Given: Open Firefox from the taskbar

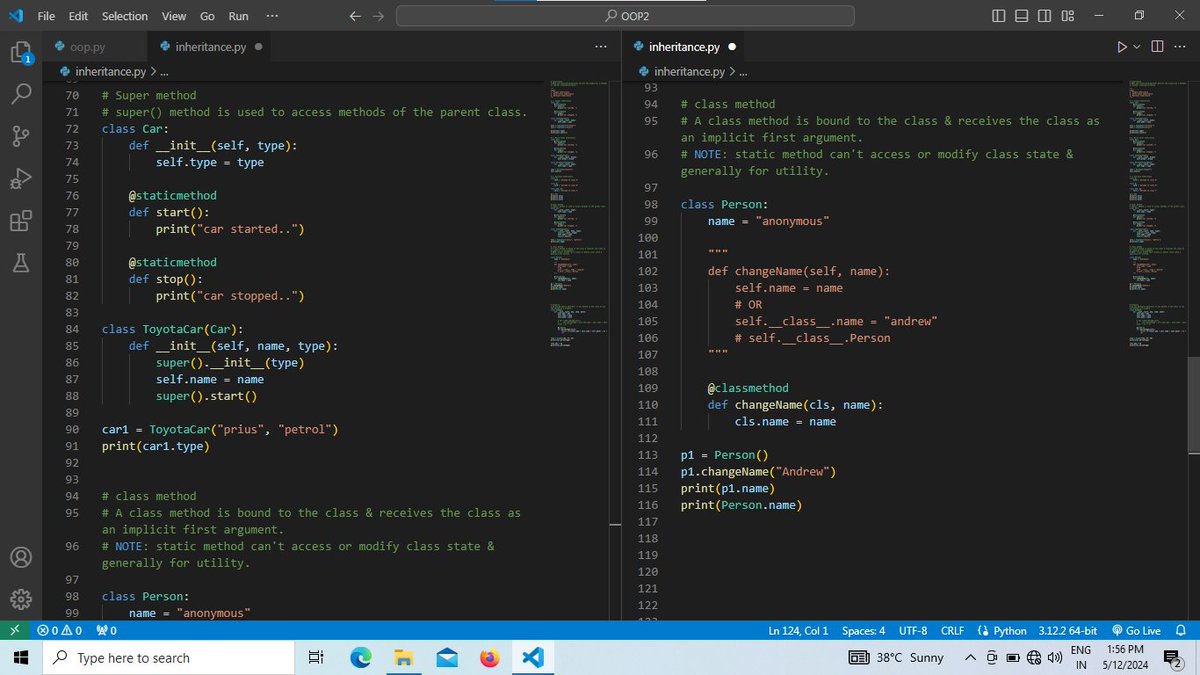Looking at the screenshot, I should point(489,658).
